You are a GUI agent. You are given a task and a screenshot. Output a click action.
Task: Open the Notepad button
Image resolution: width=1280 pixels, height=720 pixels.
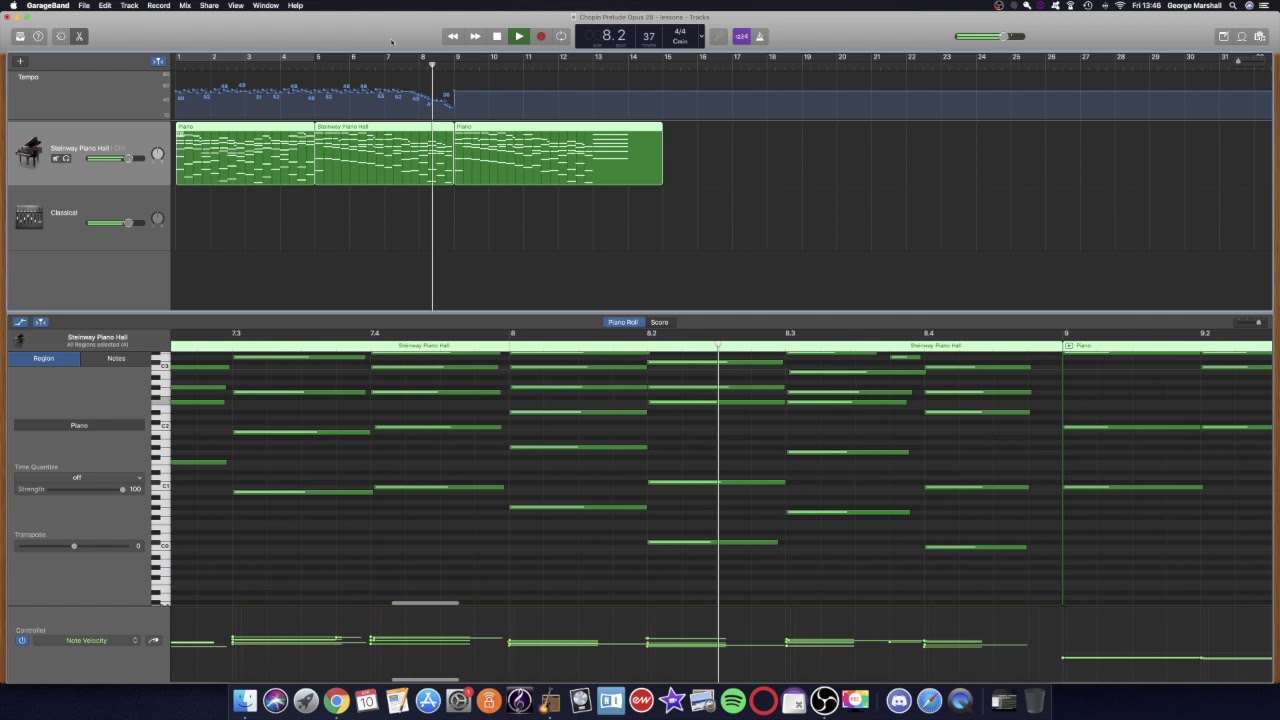pyautogui.click(x=1223, y=36)
